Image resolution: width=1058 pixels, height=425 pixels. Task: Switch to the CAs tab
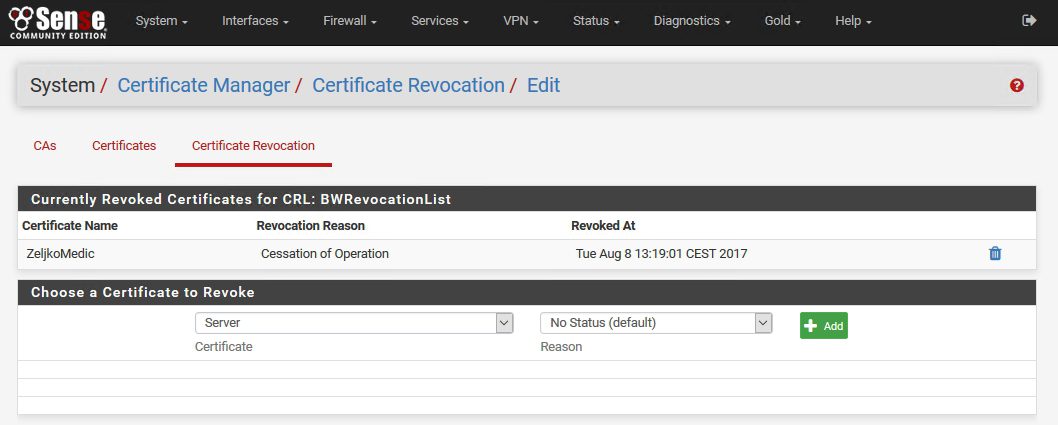[x=45, y=146]
